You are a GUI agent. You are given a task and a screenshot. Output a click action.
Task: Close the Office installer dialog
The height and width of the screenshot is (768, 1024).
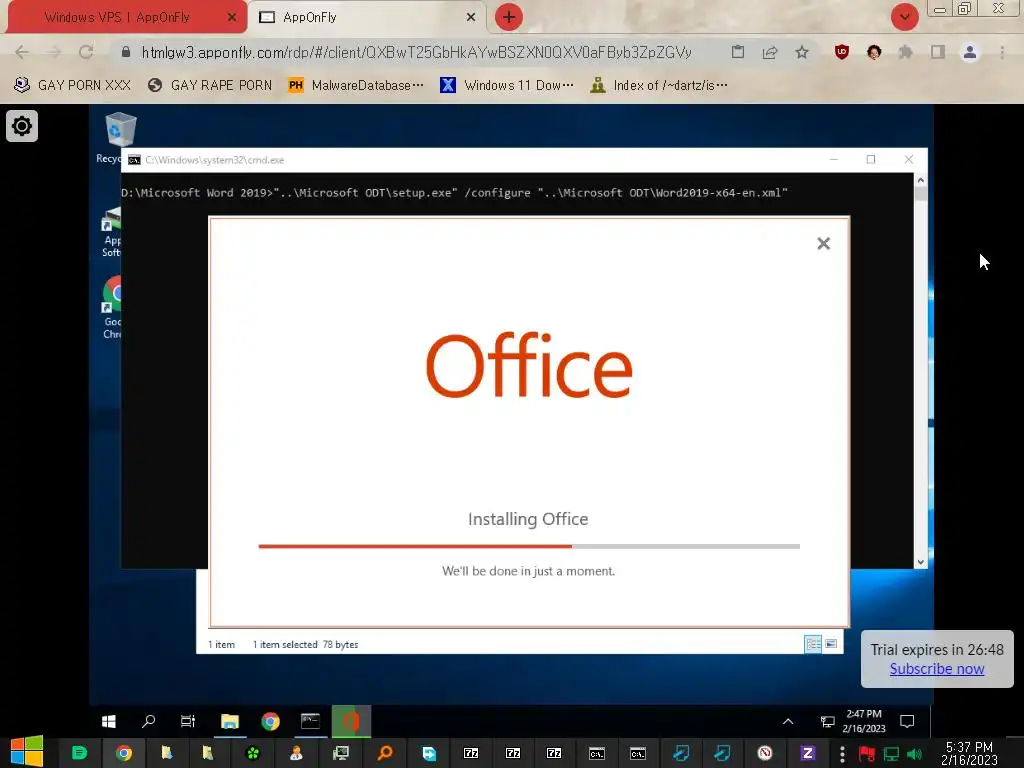click(x=824, y=244)
